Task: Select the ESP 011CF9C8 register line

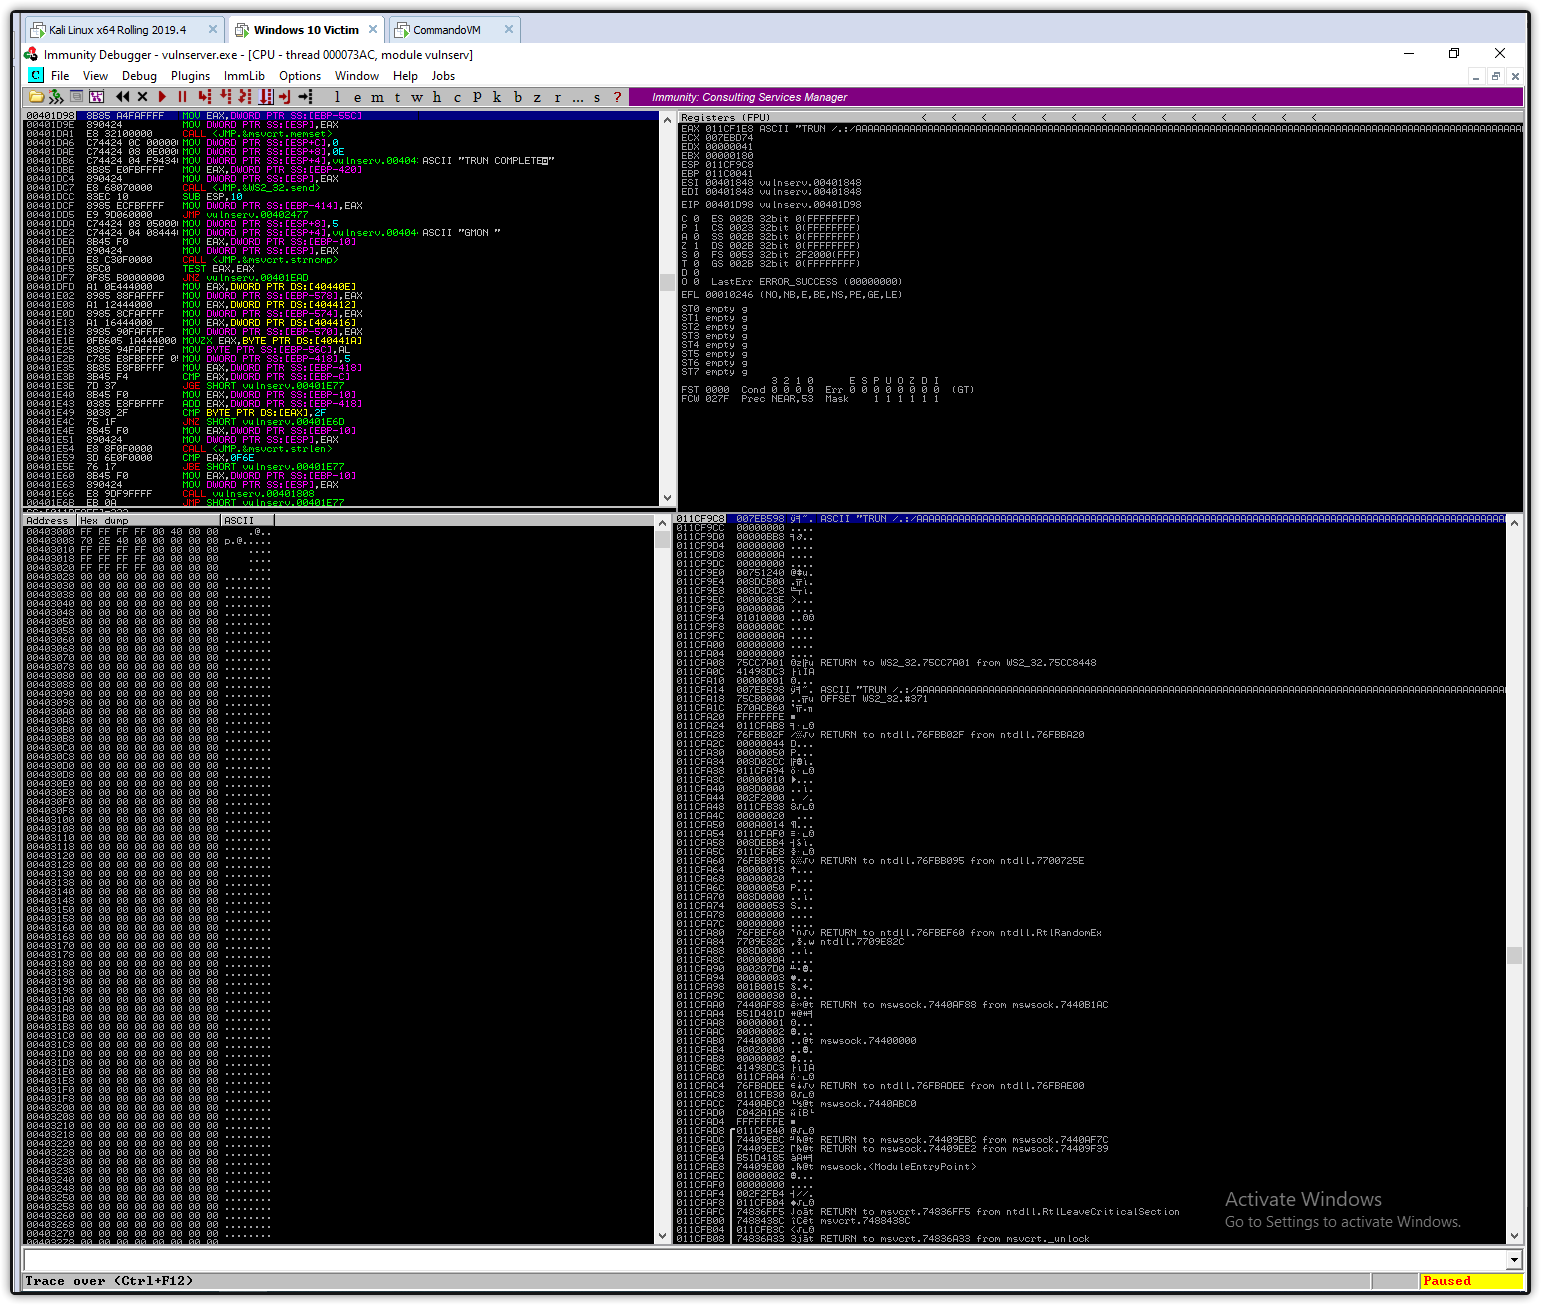Action: (x=718, y=164)
